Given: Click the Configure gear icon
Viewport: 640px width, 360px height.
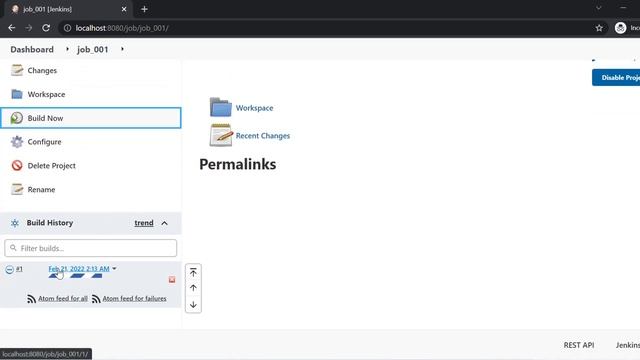Looking at the screenshot, I should (x=17, y=142).
